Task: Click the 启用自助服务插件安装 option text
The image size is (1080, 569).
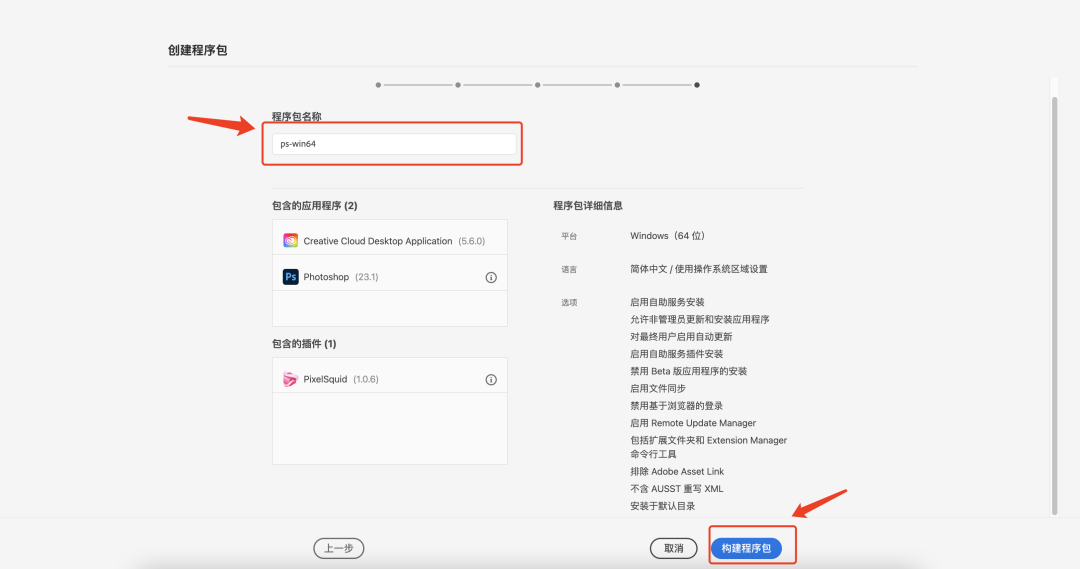Action: coord(676,354)
